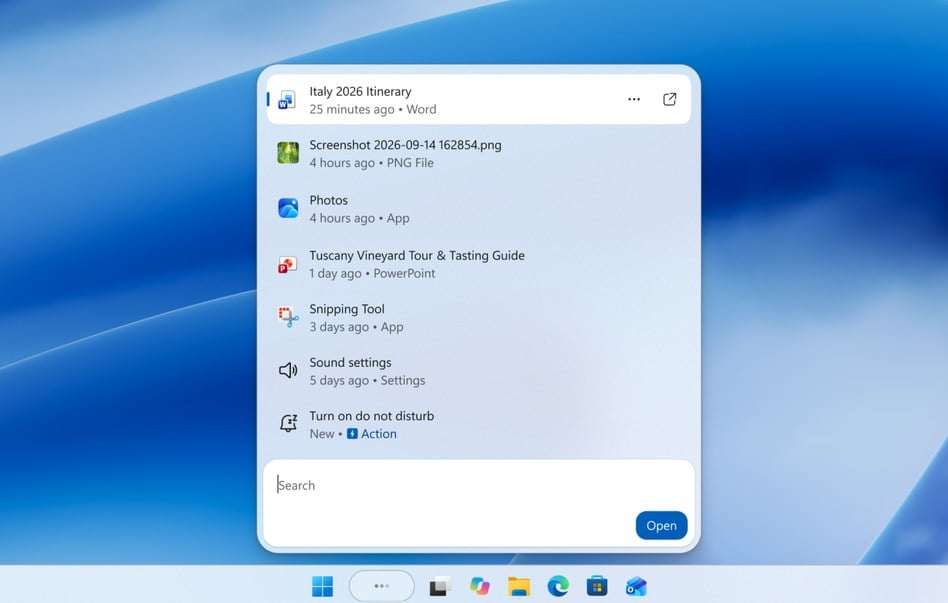Click '4 hours ago • App' subtitle
This screenshot has width=948, height=603.
click(359, 218)
